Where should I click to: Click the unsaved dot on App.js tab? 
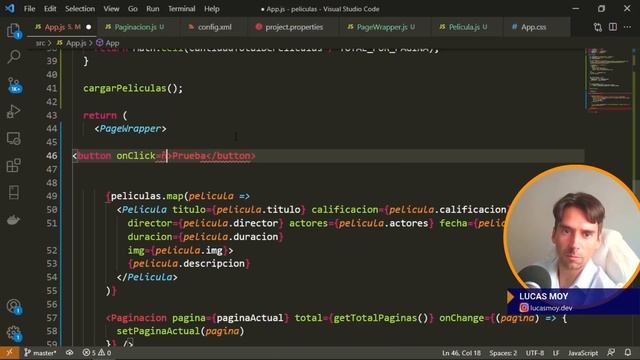(x=89, y=27)
